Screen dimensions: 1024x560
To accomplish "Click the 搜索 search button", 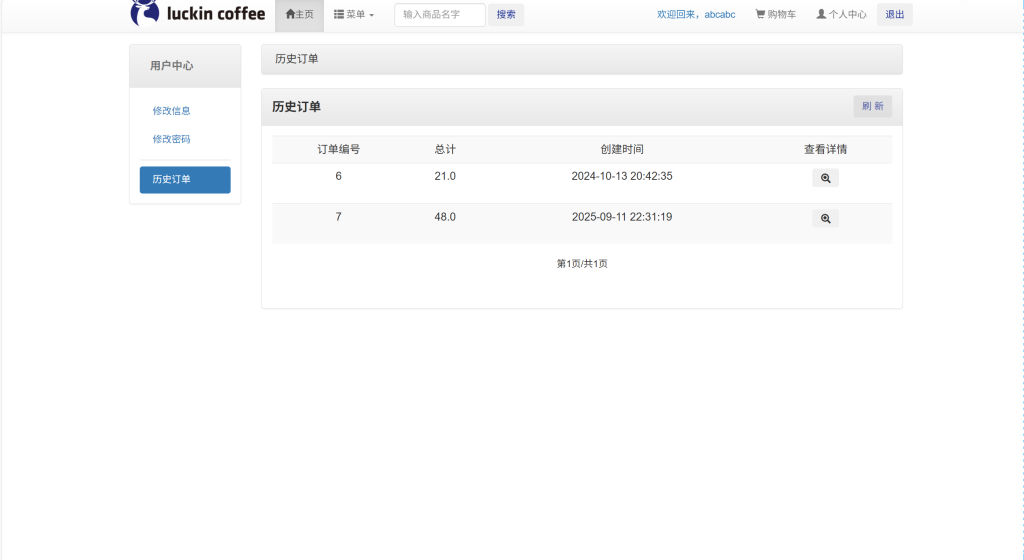I will tap(506, 14).
